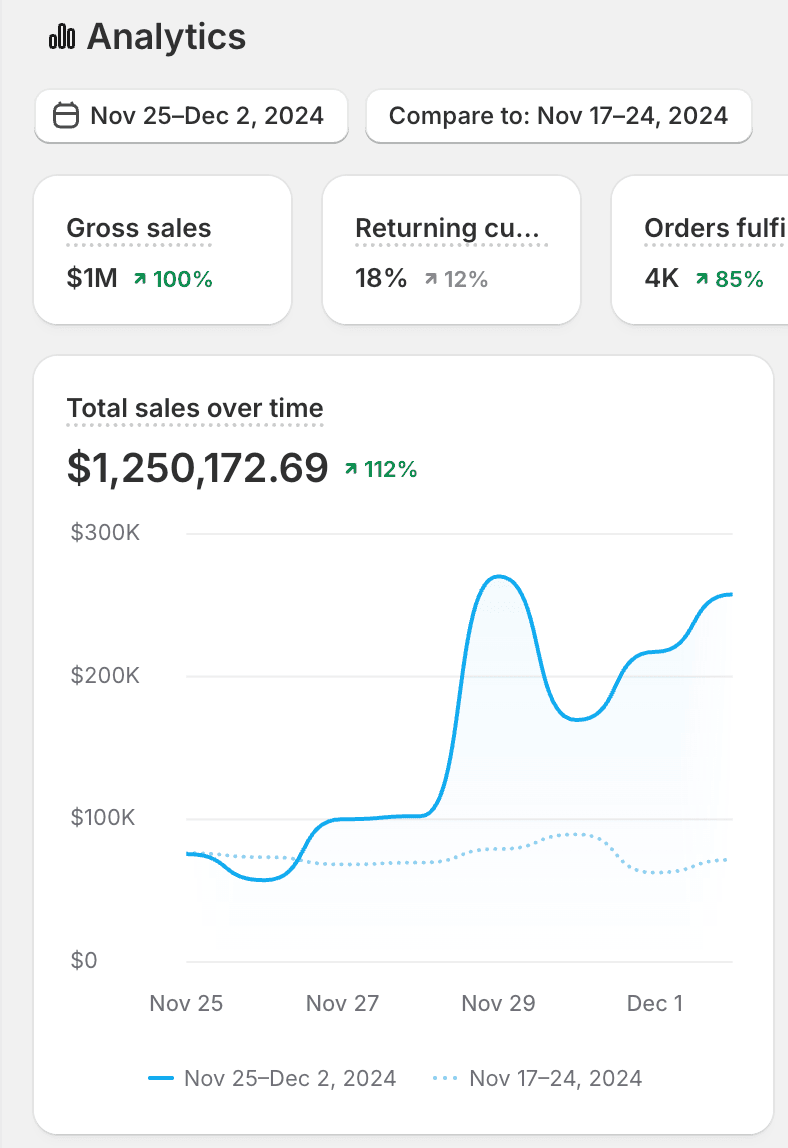The height and width of the screenshot is (1148, 788).
Task: Click the solid line legend marker
Action: click(x=161, y=1078)
